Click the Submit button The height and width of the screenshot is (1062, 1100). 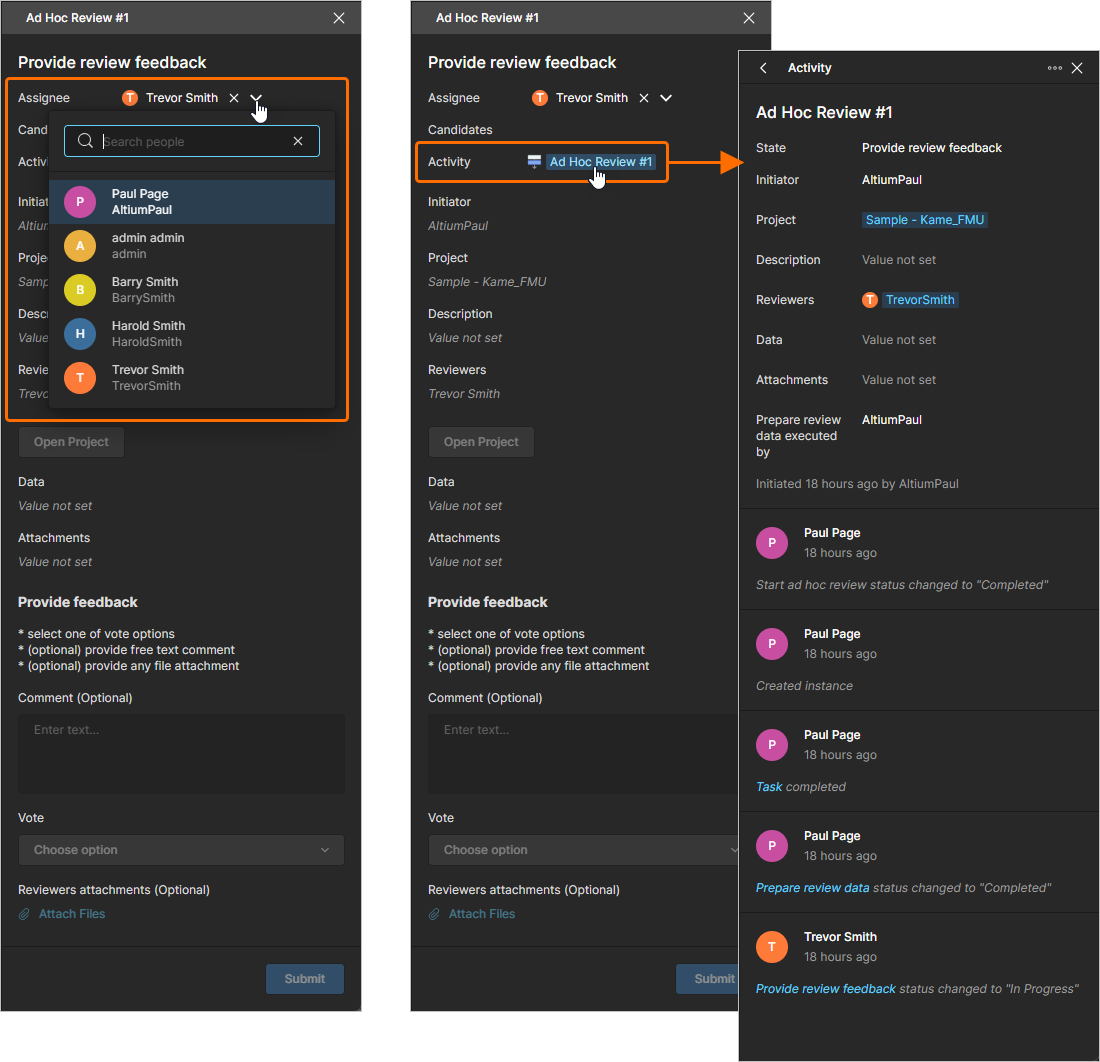[304, 979]
